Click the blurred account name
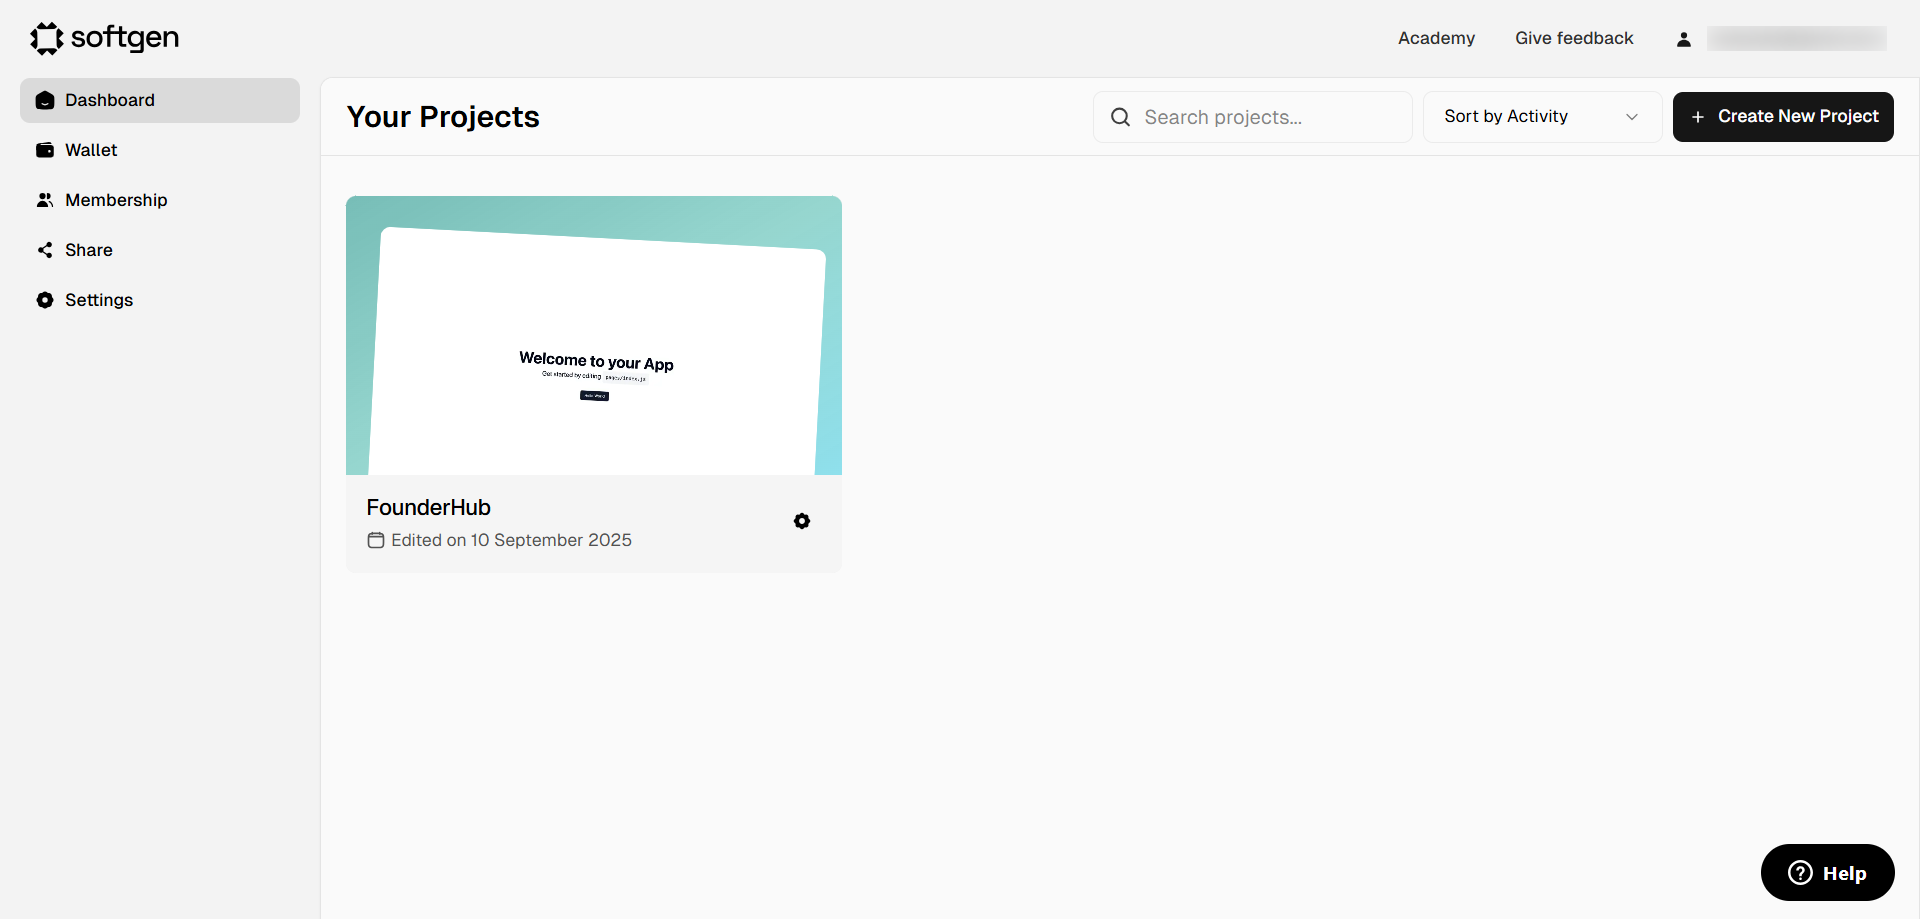This screenshot has height=919, width=1920. coord(1797,39)
